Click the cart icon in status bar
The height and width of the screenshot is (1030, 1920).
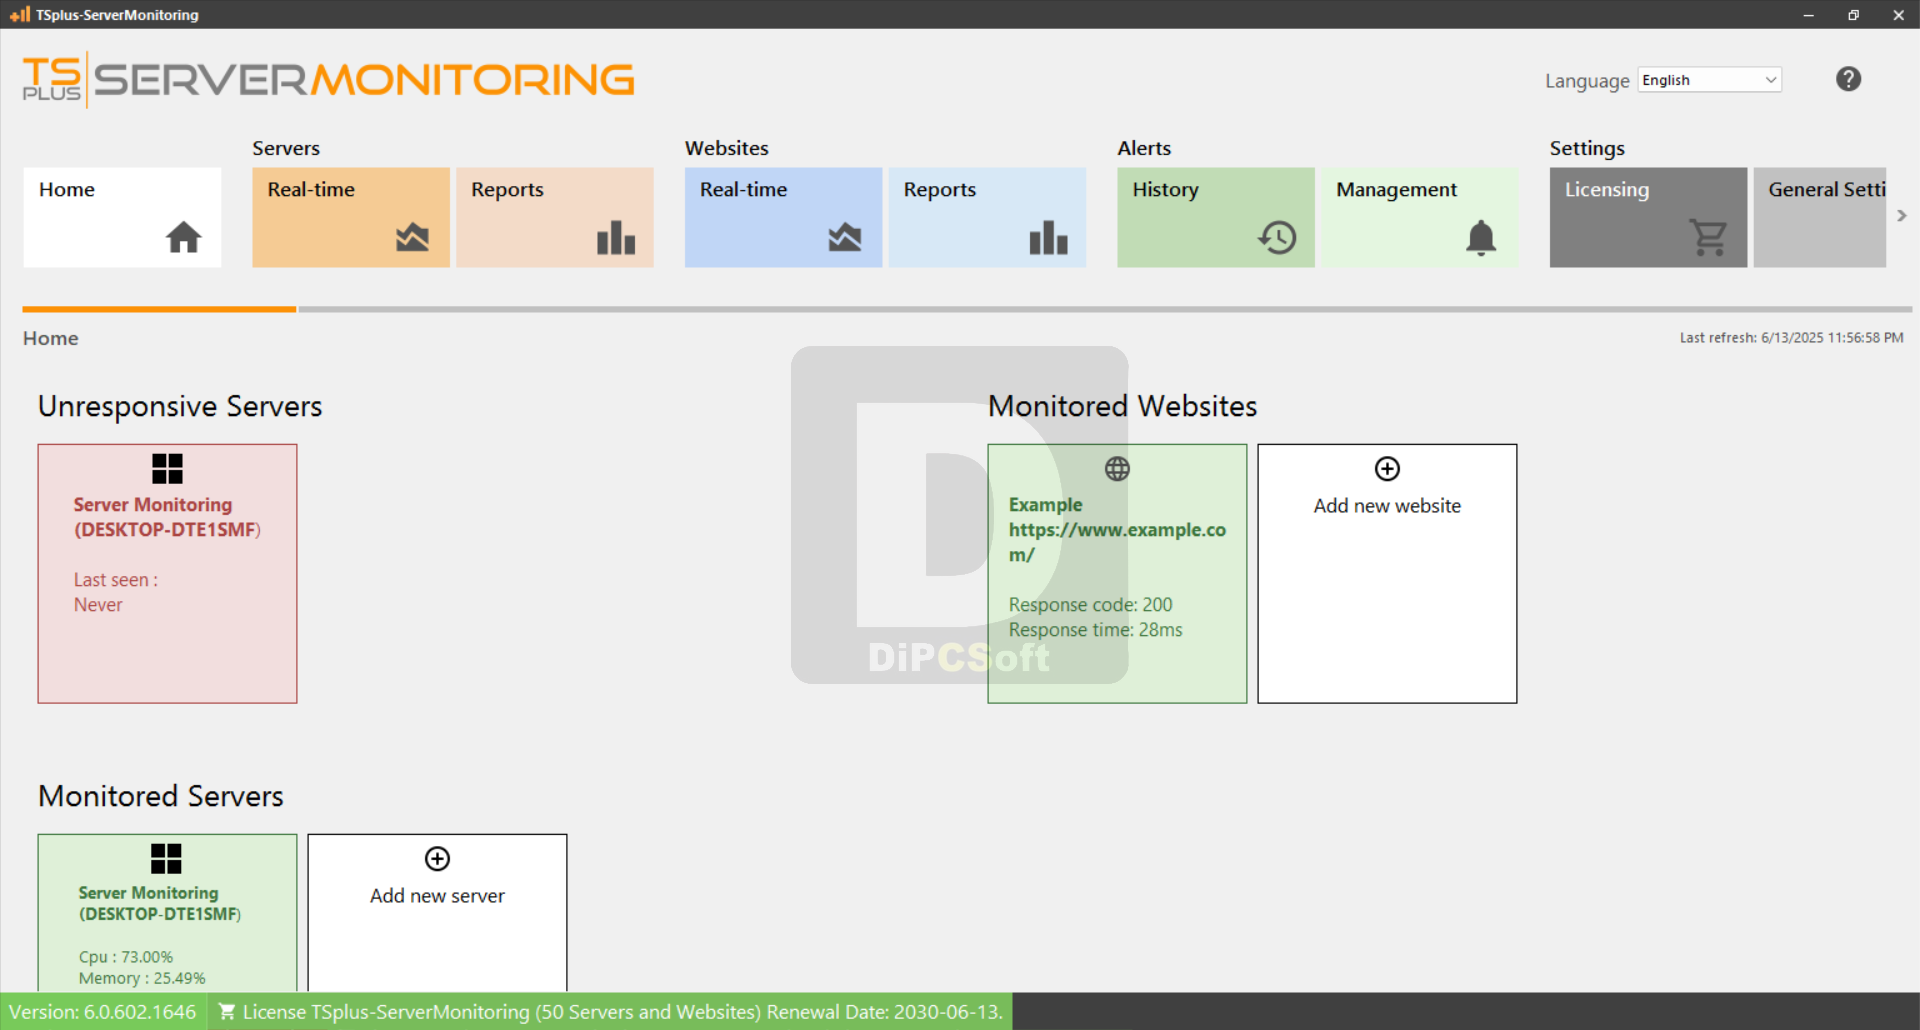[x=227, y=1012]
